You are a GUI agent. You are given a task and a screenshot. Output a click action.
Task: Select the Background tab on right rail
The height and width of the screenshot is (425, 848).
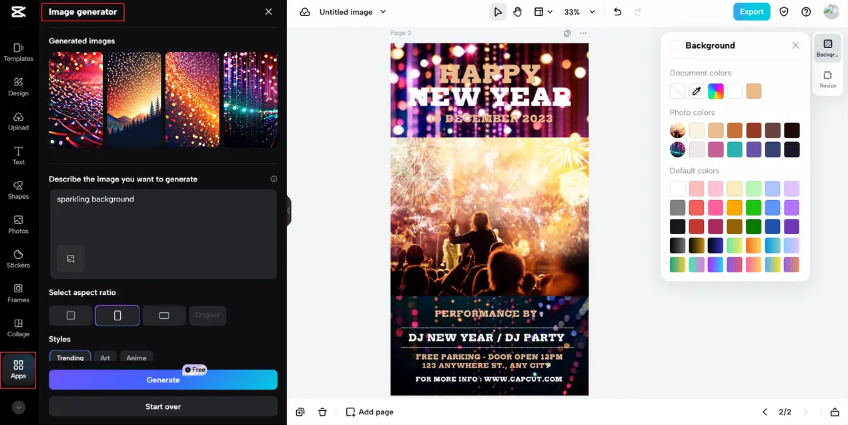tap(827, 48)
